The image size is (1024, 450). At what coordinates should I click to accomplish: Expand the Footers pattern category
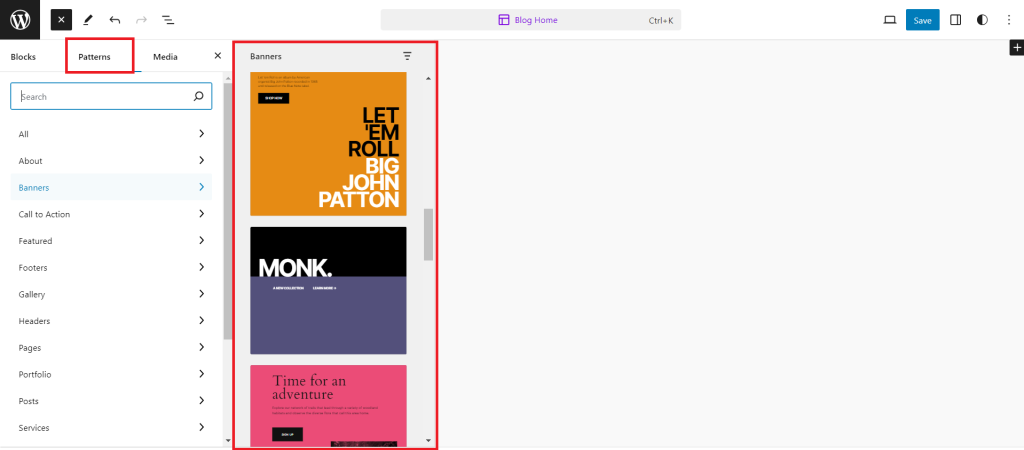pos(110,268)
